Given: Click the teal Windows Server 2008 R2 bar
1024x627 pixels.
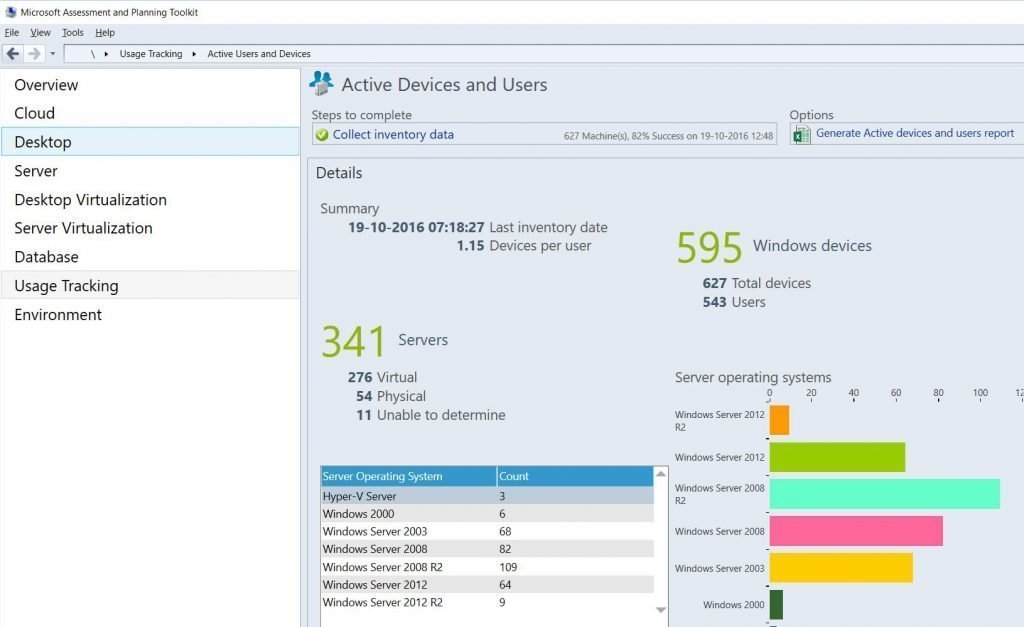Looking at the screenshot, I should point(884,493).
